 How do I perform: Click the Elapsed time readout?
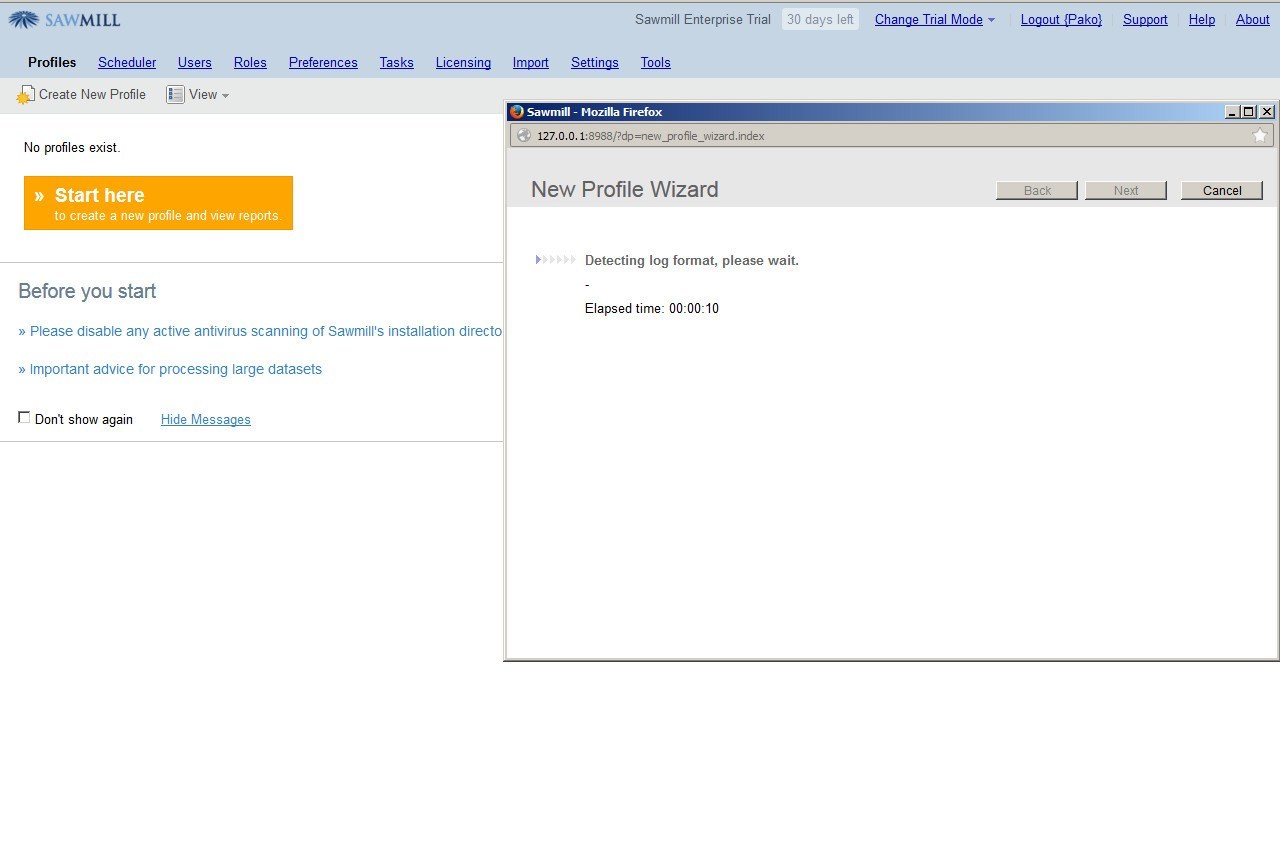click(x=652, y=308)
